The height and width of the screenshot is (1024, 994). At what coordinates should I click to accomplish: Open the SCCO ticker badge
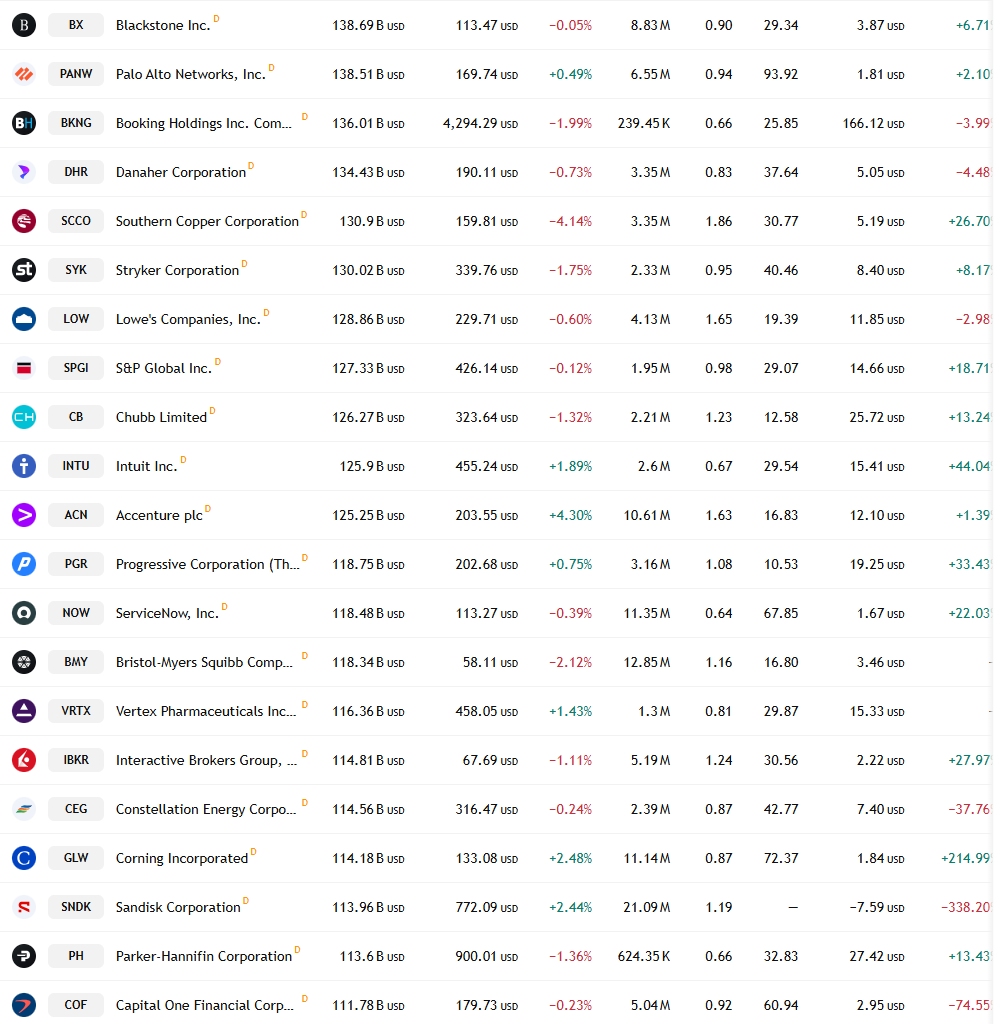76,221
